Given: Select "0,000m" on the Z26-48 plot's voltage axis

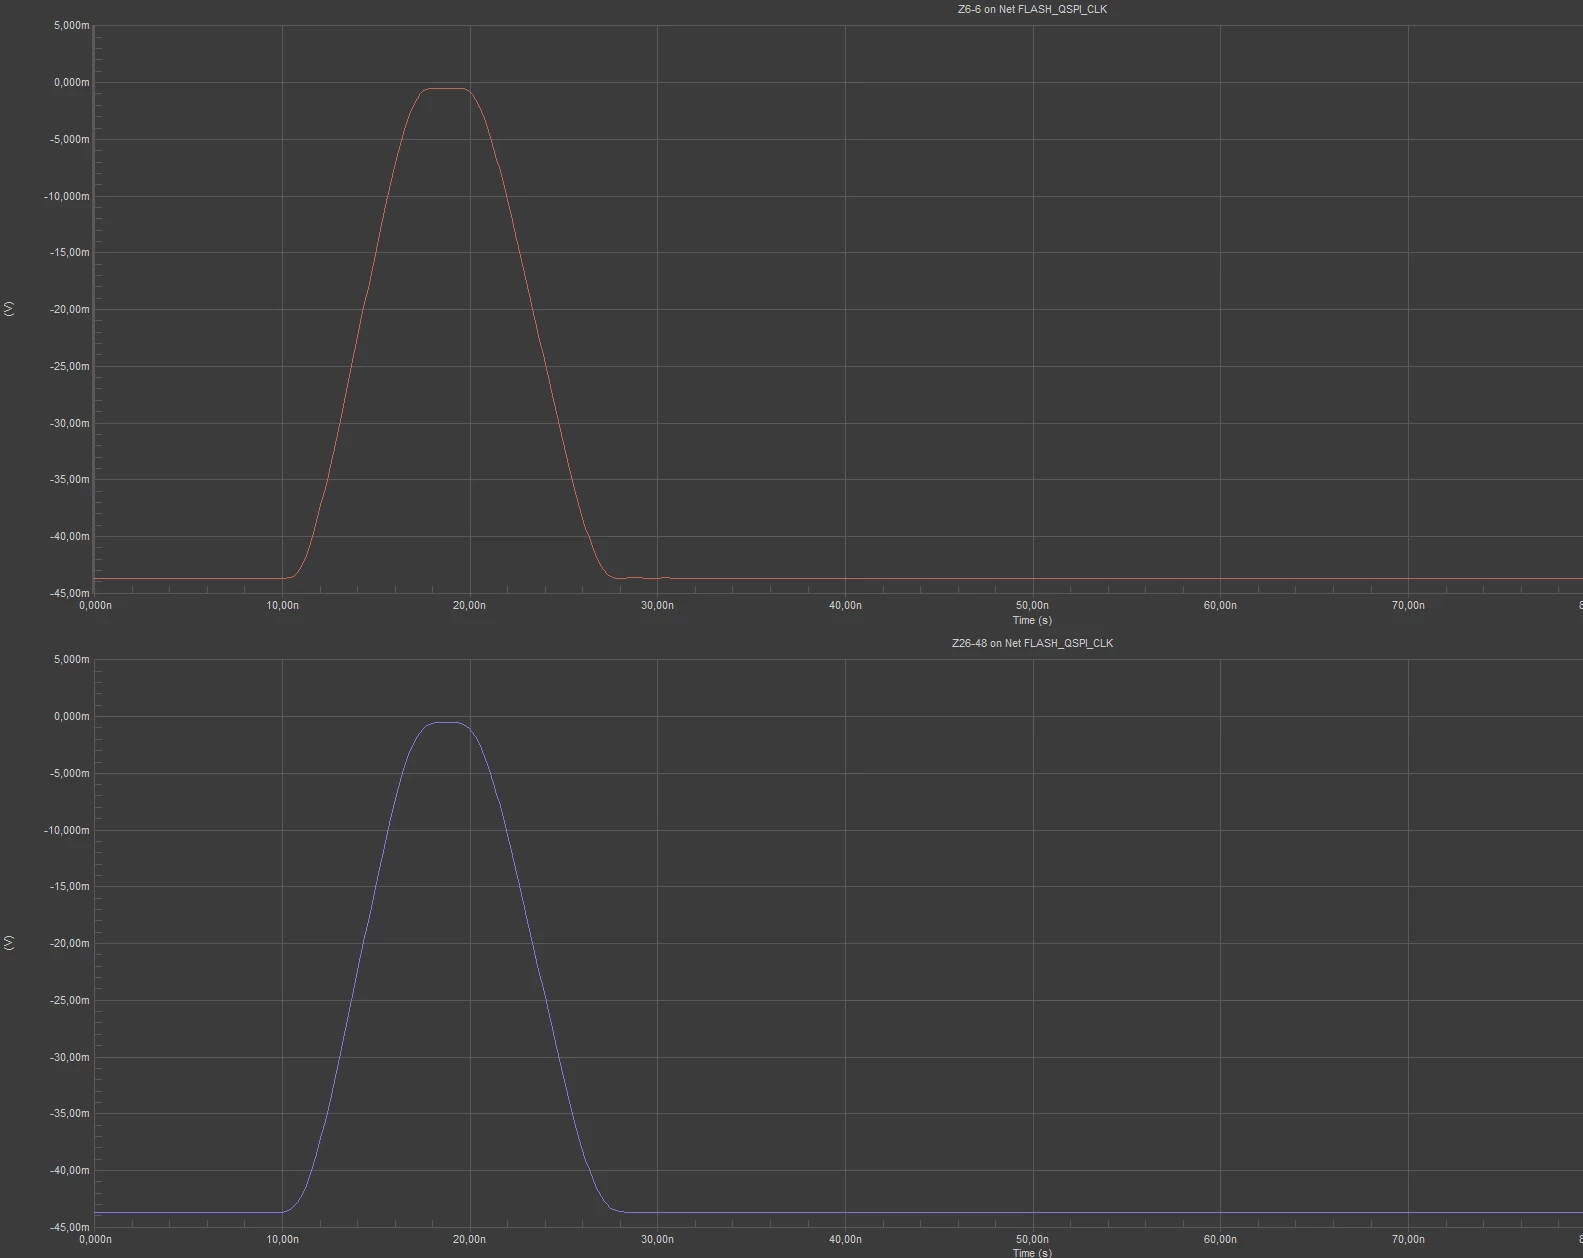Looking at the screenshot, I should point(71,716).
